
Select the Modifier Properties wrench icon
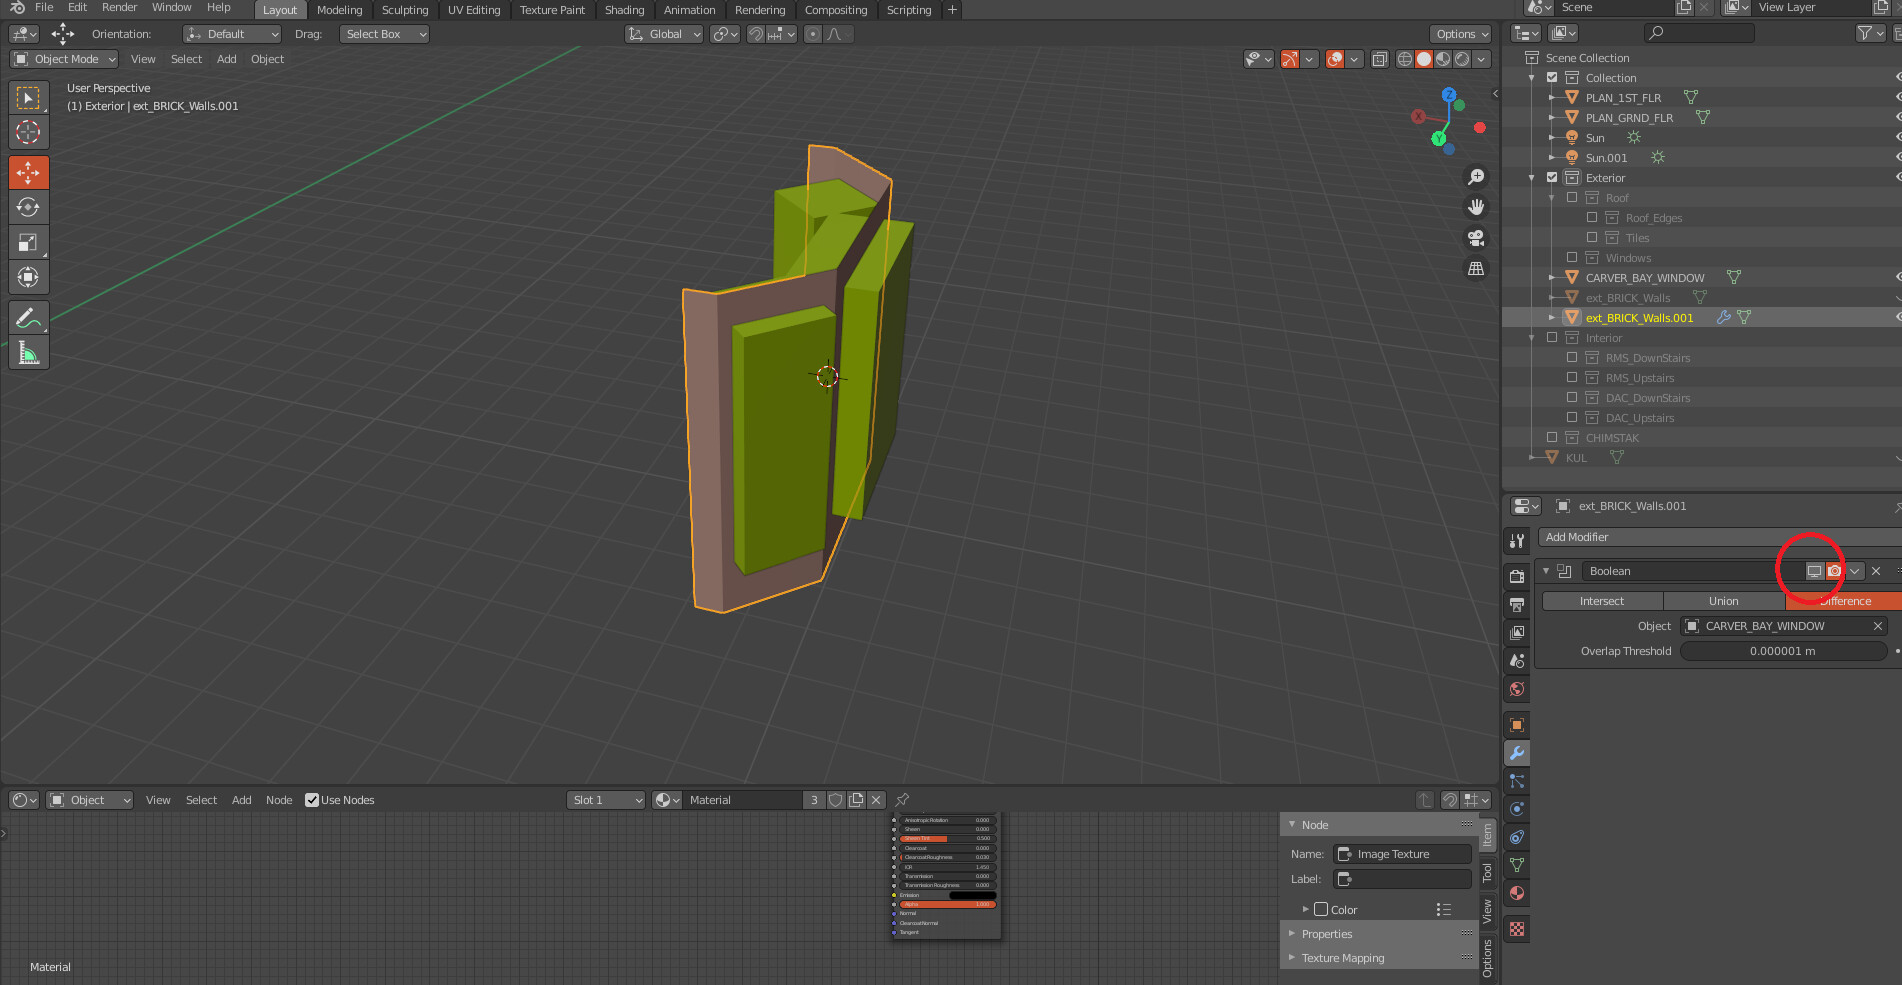1516,752
